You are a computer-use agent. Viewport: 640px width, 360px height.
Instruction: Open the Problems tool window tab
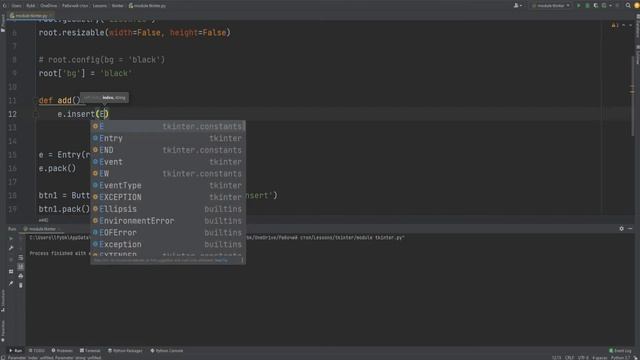(62, 351)
